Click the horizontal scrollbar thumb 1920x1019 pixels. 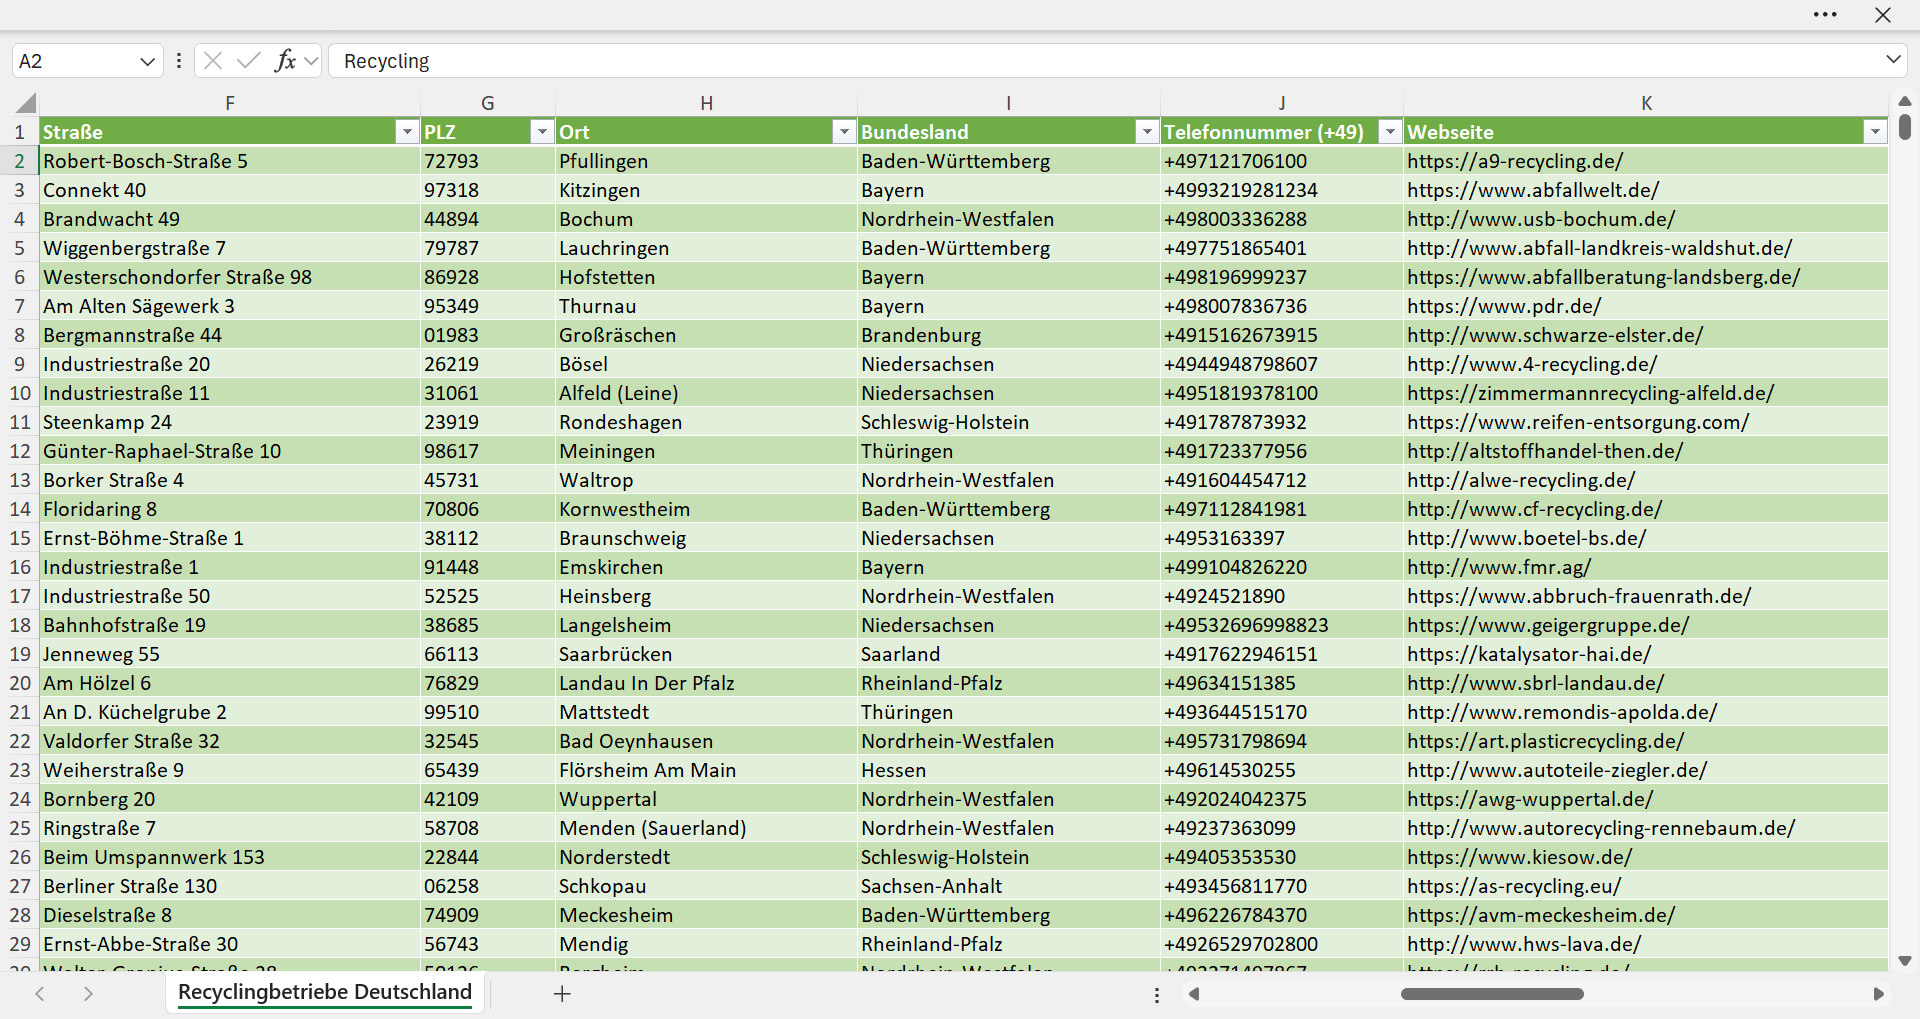point(1492,994)
